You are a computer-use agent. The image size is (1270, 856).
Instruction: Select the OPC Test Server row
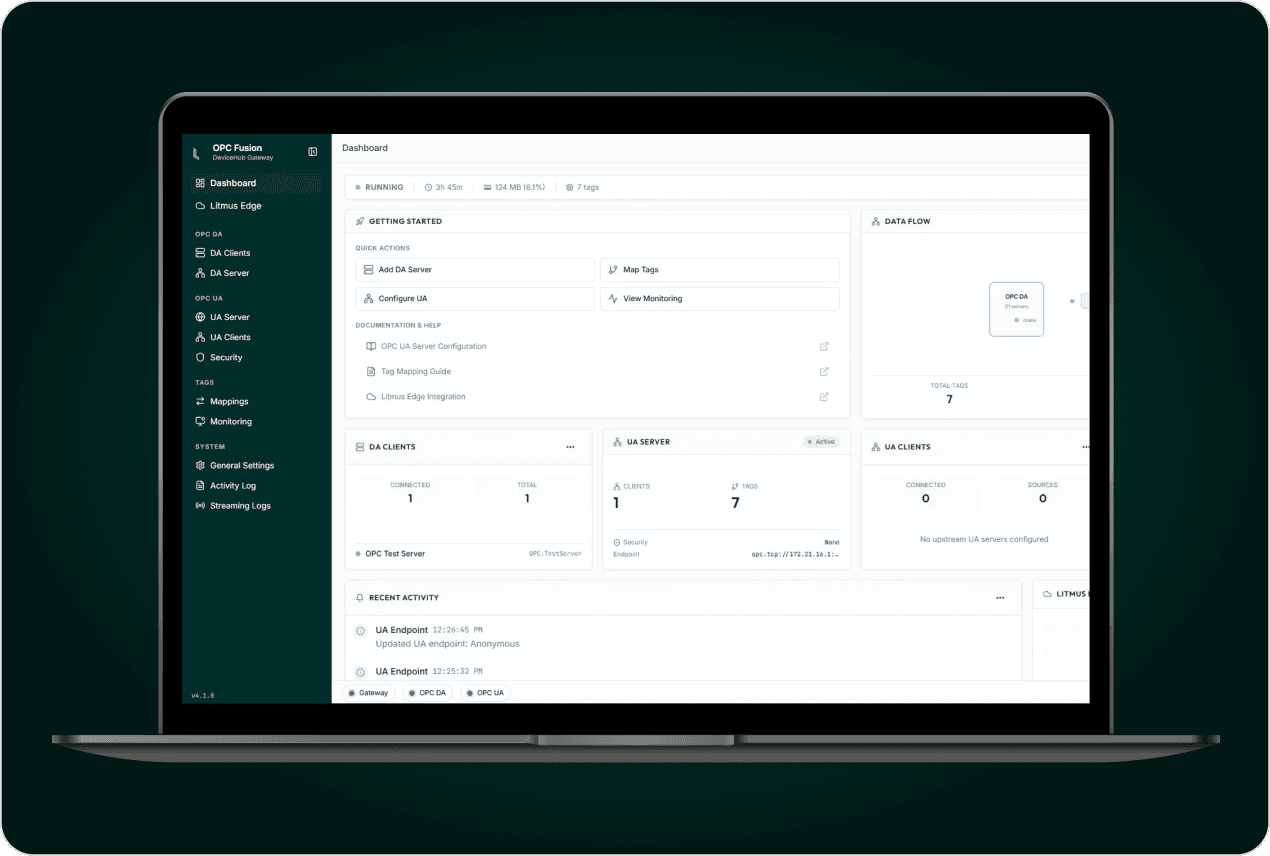point(468,554)
